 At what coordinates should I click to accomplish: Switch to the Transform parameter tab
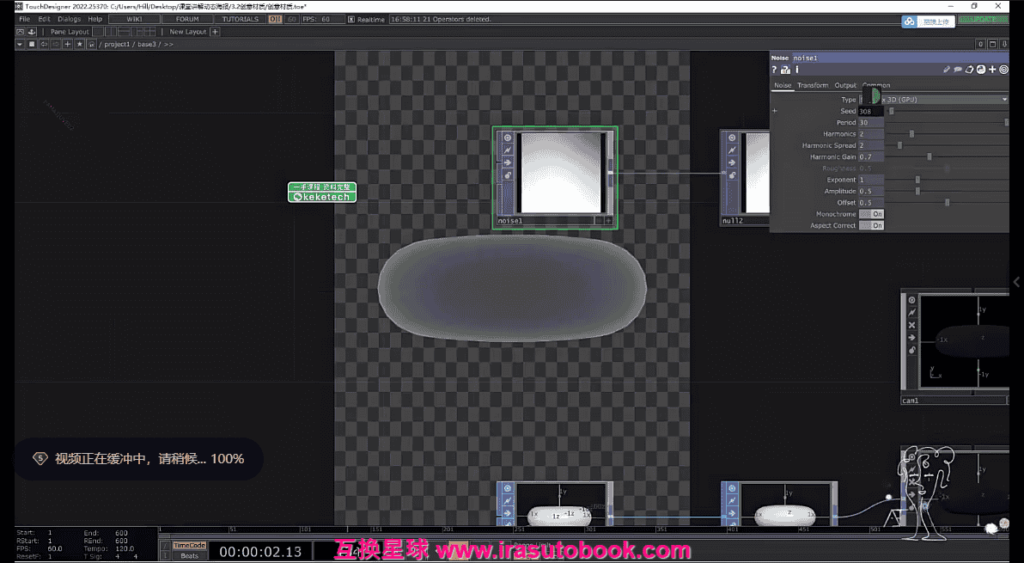812,86
